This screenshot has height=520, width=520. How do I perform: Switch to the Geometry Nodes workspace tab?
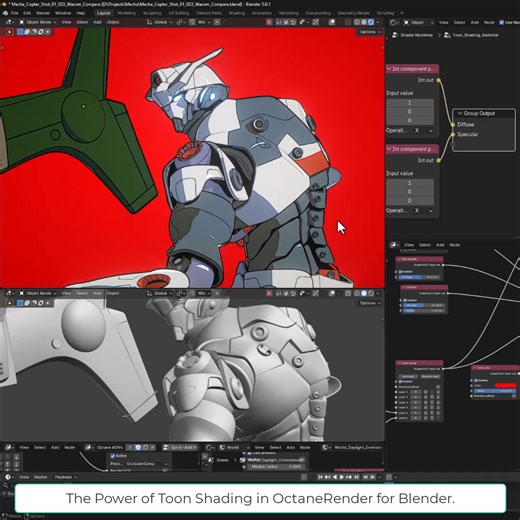coord(354,13)
